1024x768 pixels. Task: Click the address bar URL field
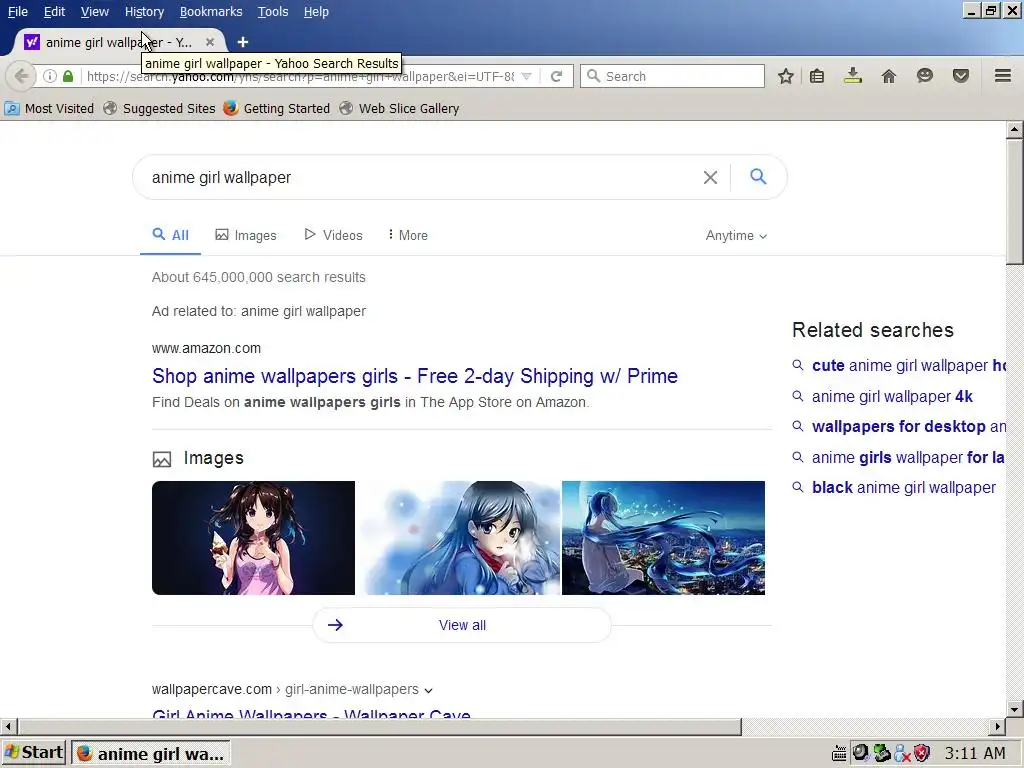[x=300, y=76]
